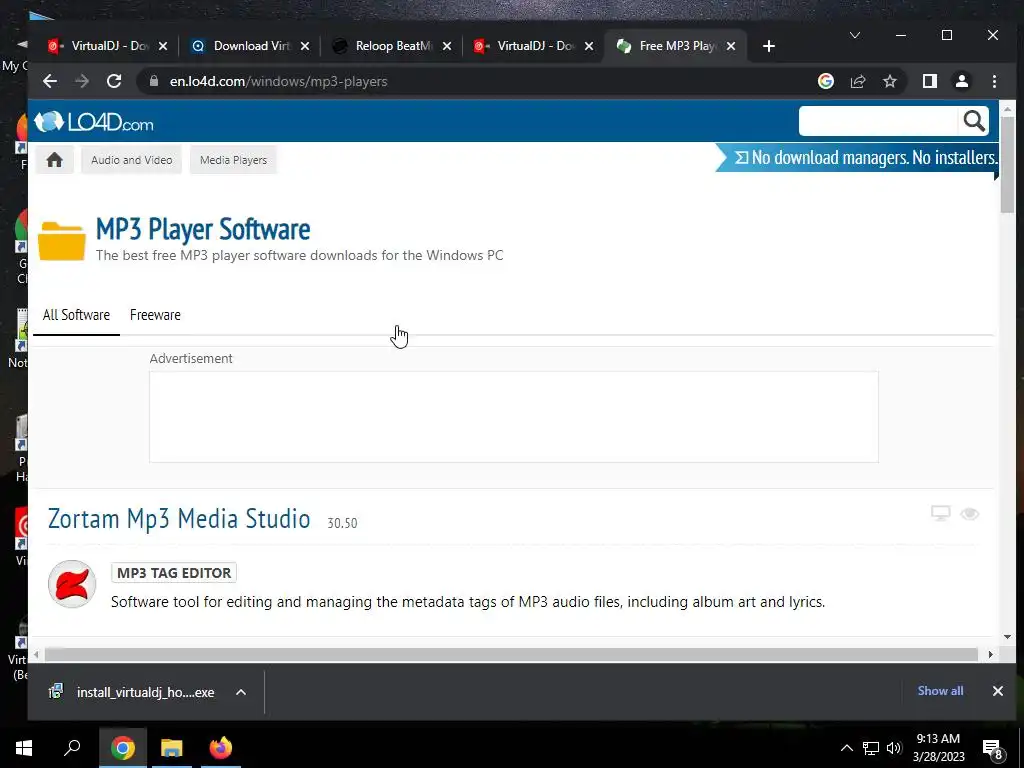Viewport: 1024px width, 768px height.
Task: Reload the current page
Action: pos(114,81)
